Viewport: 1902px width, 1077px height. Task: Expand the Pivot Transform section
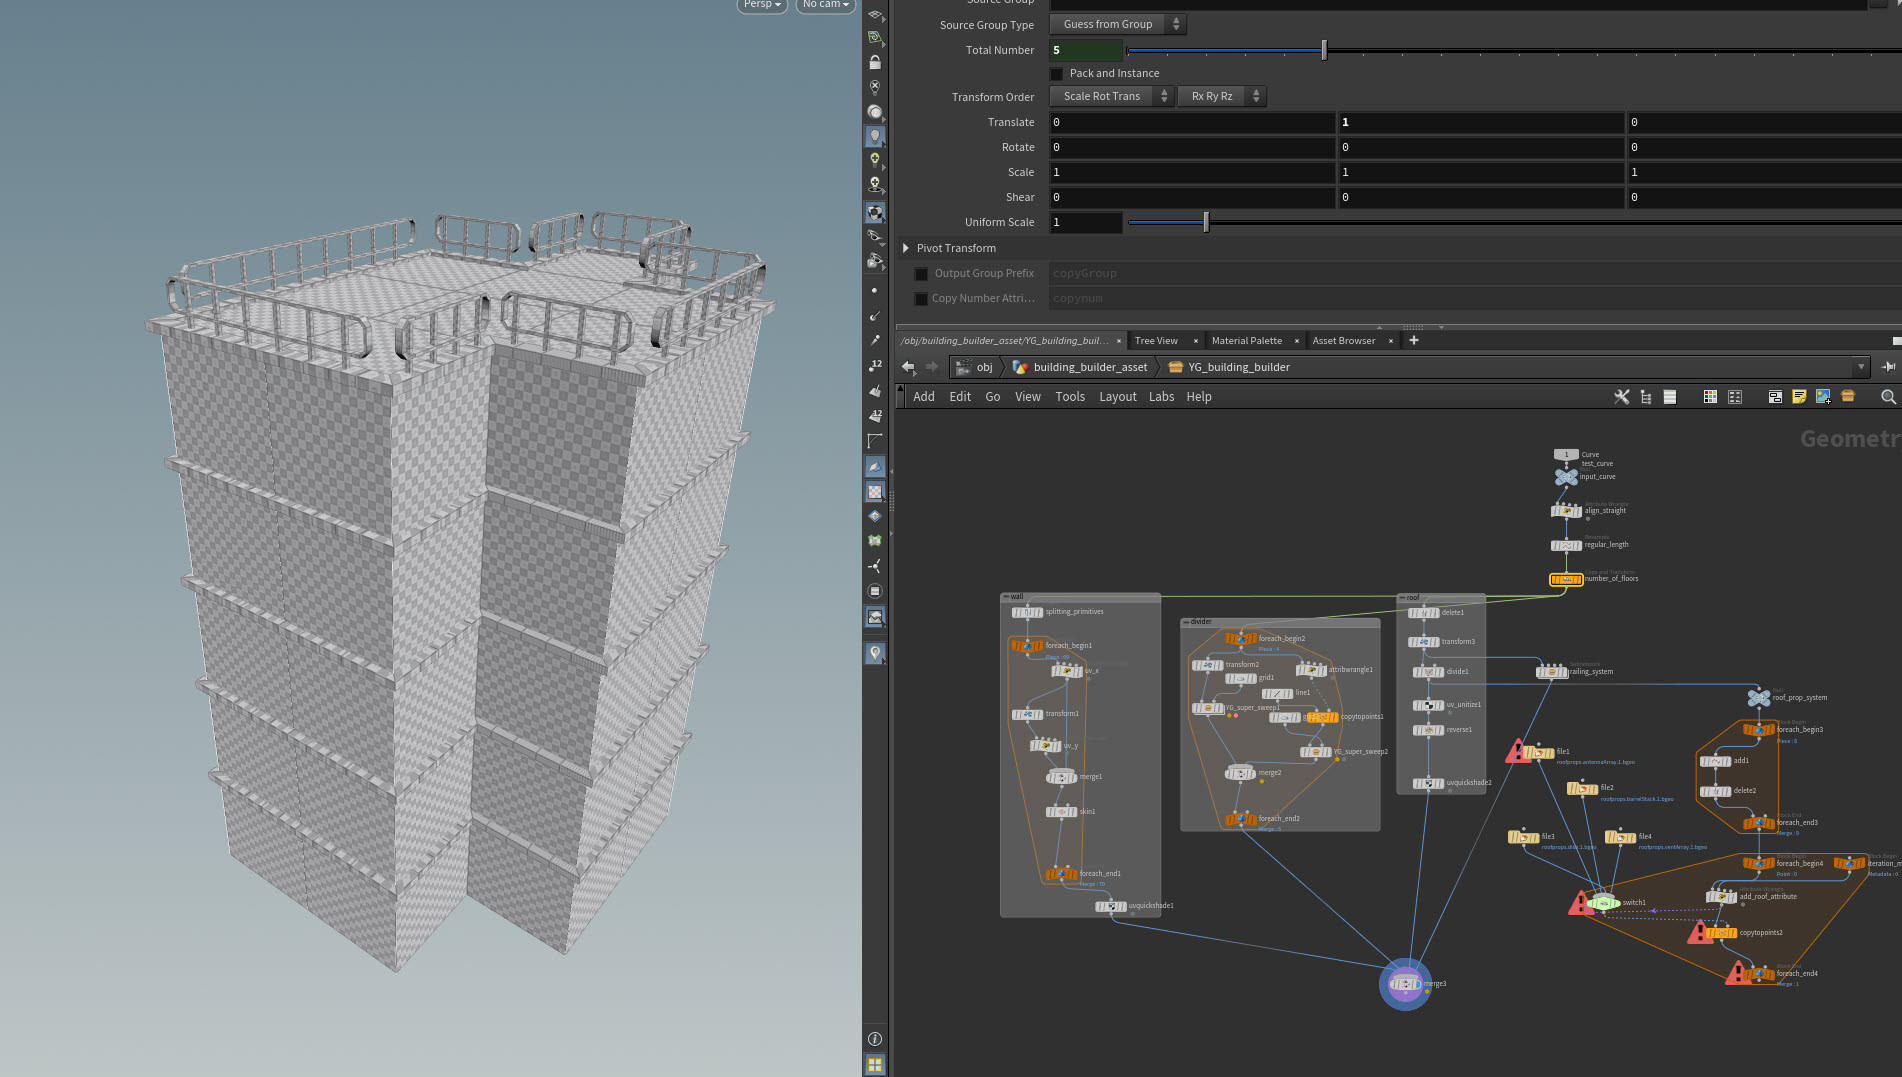coord(907,247)
